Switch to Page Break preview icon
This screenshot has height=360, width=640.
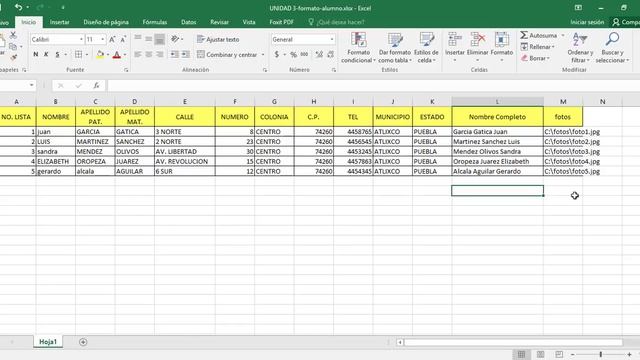[559, 354]
